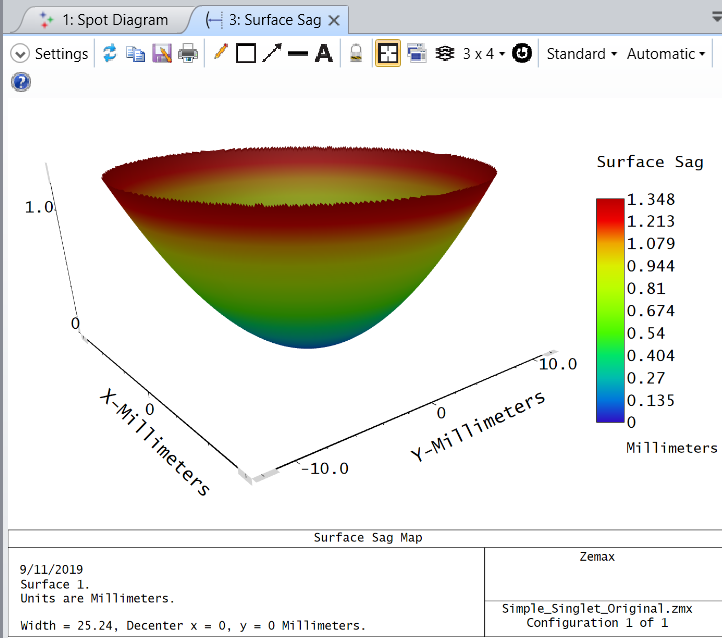Save the plot image
The width and height of the screenshot is (722, 638).
click(x=162, y=53)
